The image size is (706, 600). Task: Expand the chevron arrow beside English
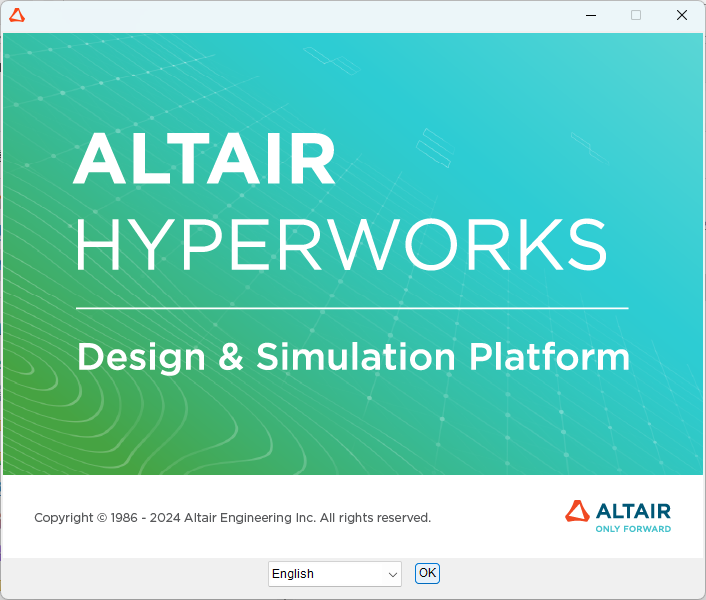[x=392, y=574]
